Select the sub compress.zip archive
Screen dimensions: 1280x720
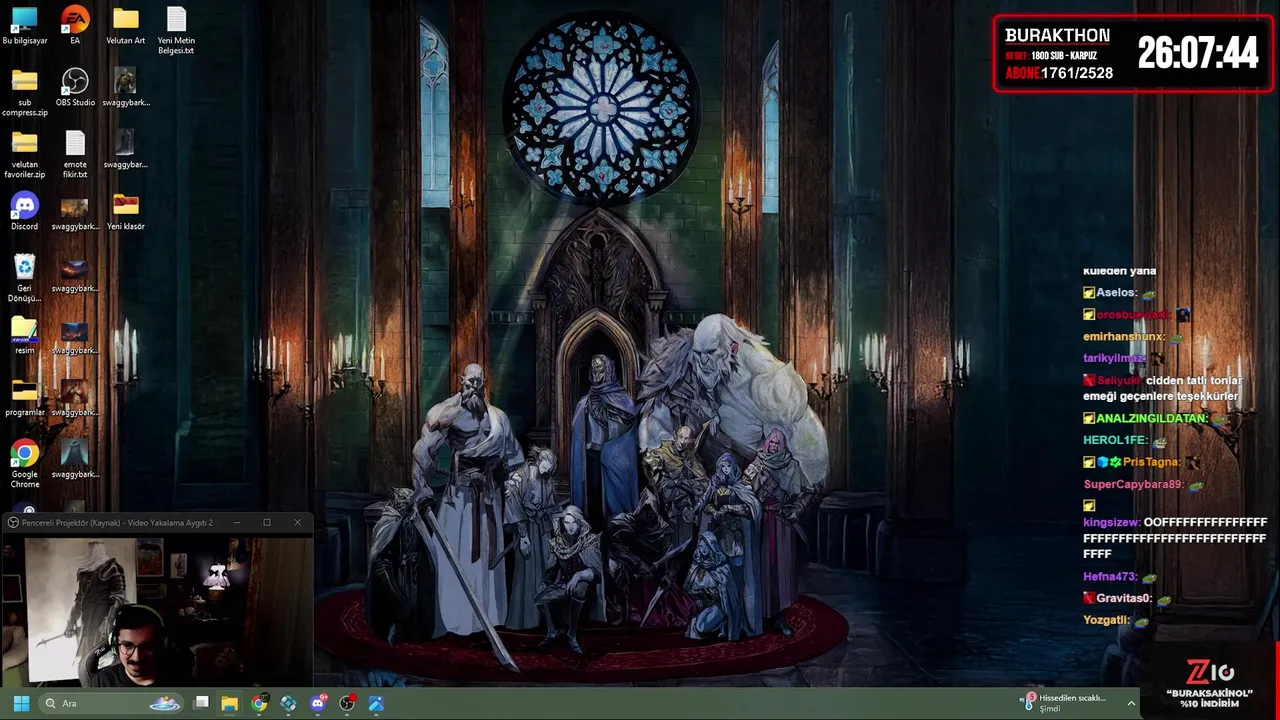tap(24, 92)
